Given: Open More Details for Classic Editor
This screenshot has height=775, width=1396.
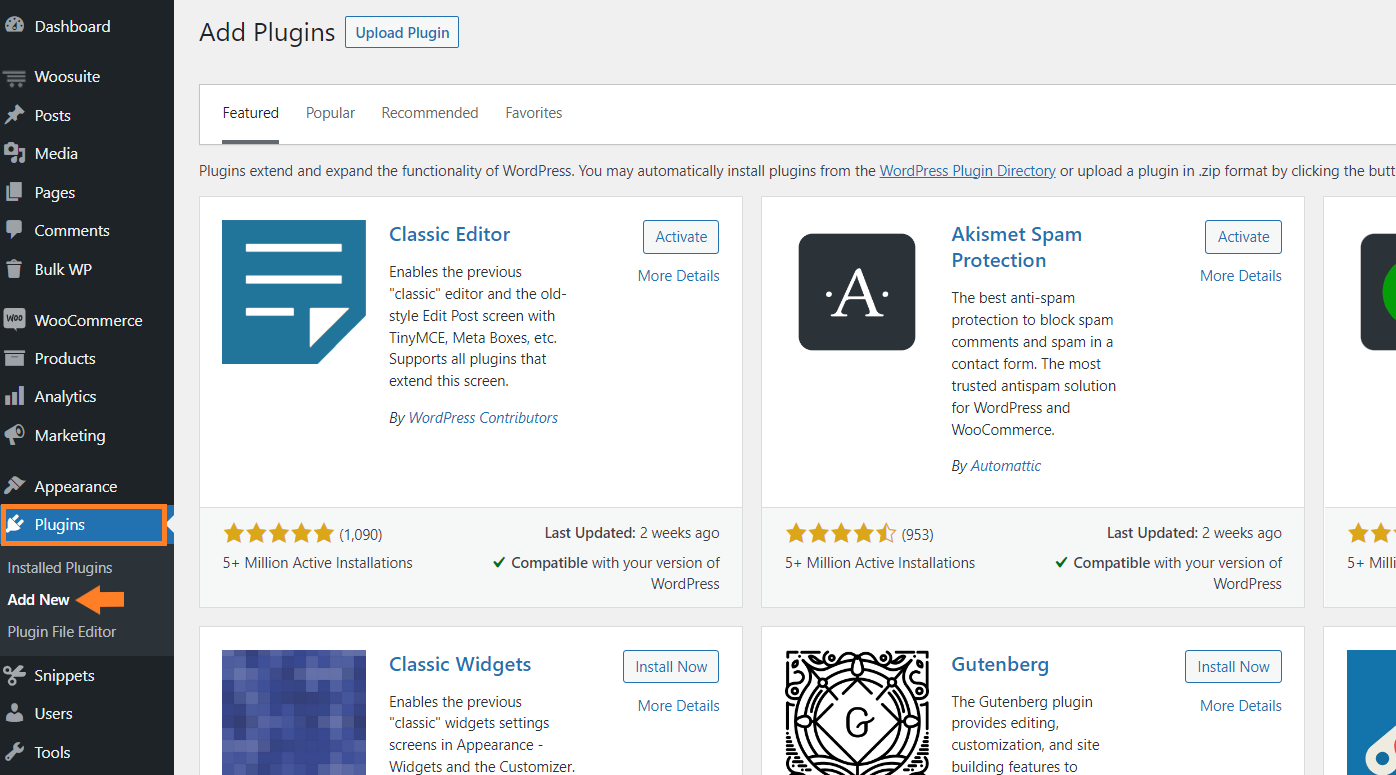Looking at the screenshot, I should pos(679,276).
